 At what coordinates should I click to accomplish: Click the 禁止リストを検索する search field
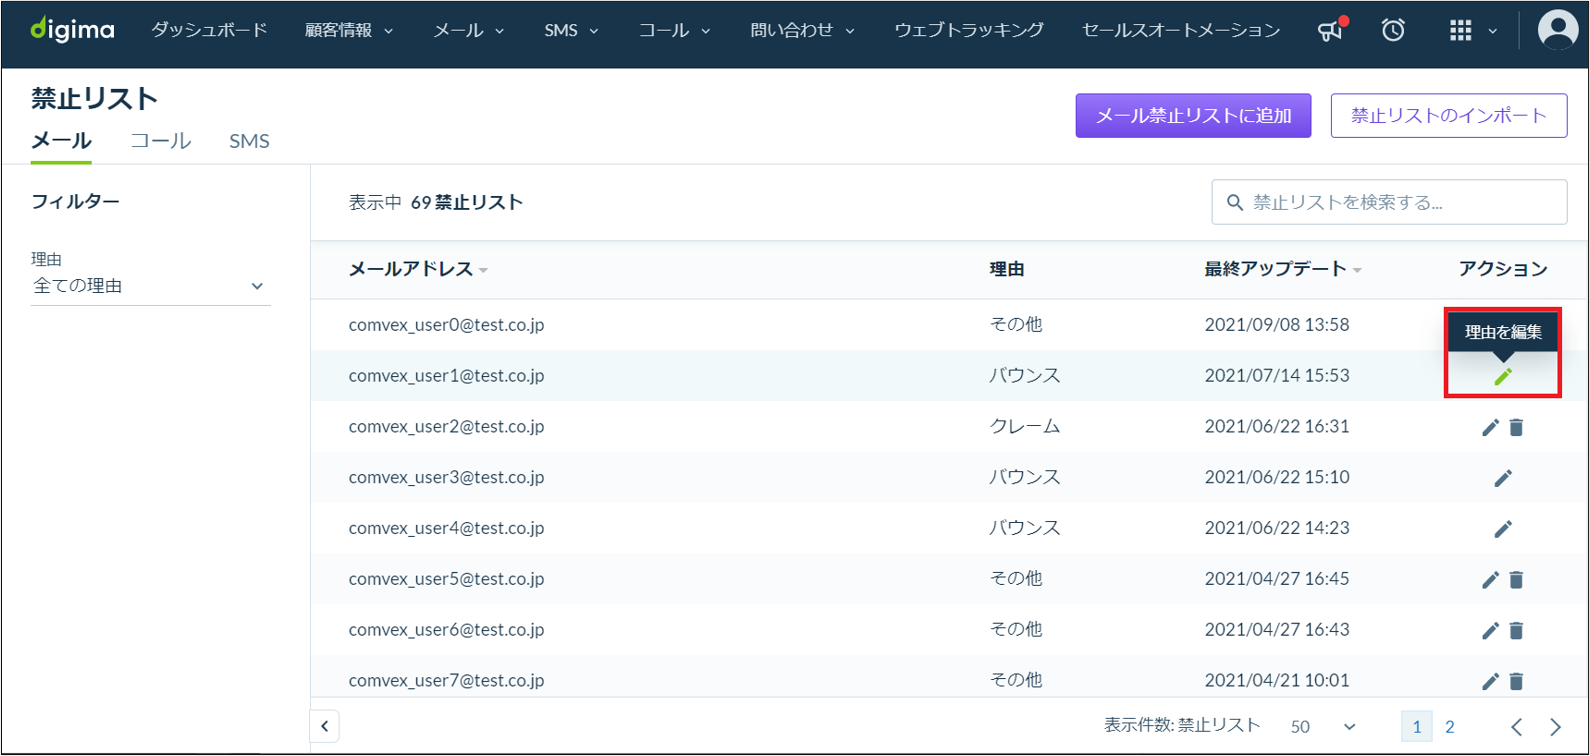[1389, 203]
